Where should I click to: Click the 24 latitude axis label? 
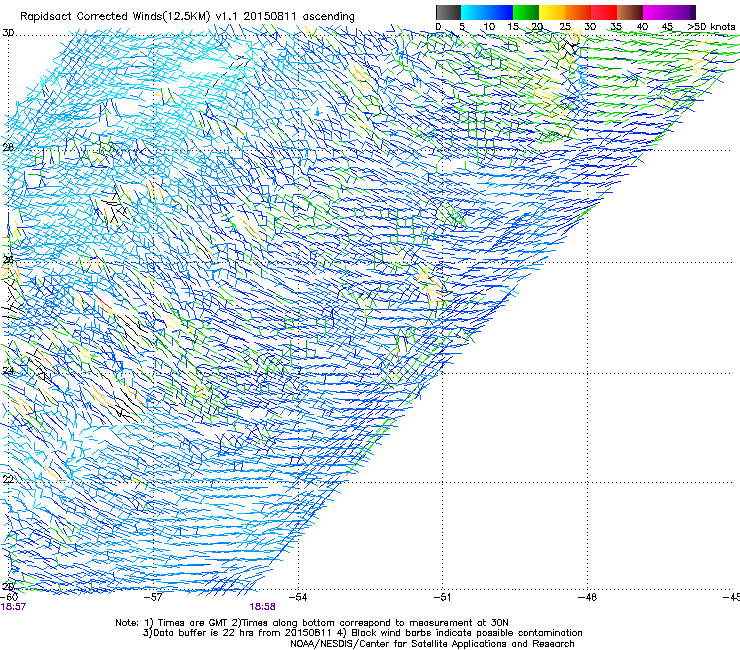(x=8, y=371)
